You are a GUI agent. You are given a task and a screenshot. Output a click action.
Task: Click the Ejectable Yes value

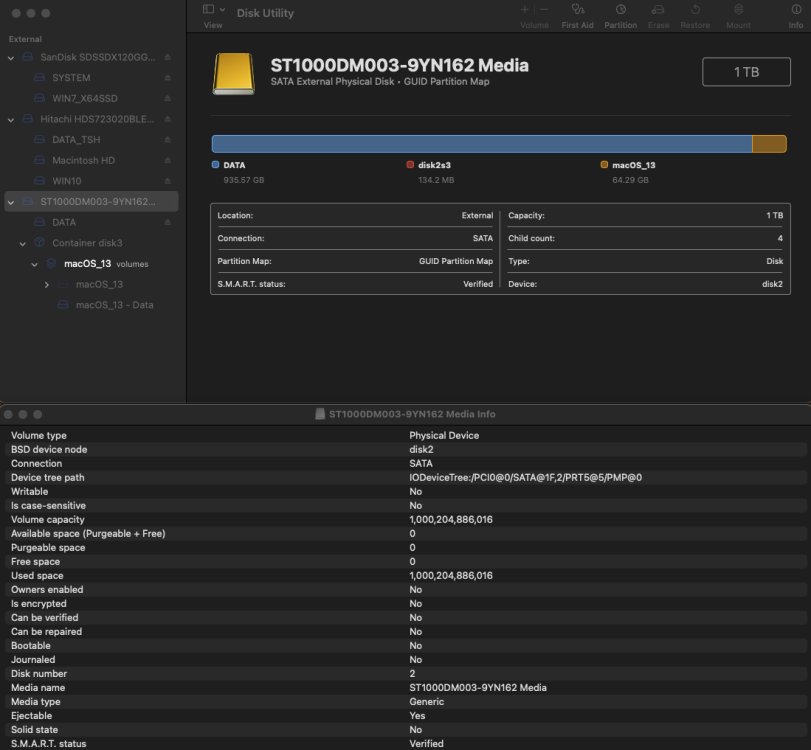coord(417,715)
